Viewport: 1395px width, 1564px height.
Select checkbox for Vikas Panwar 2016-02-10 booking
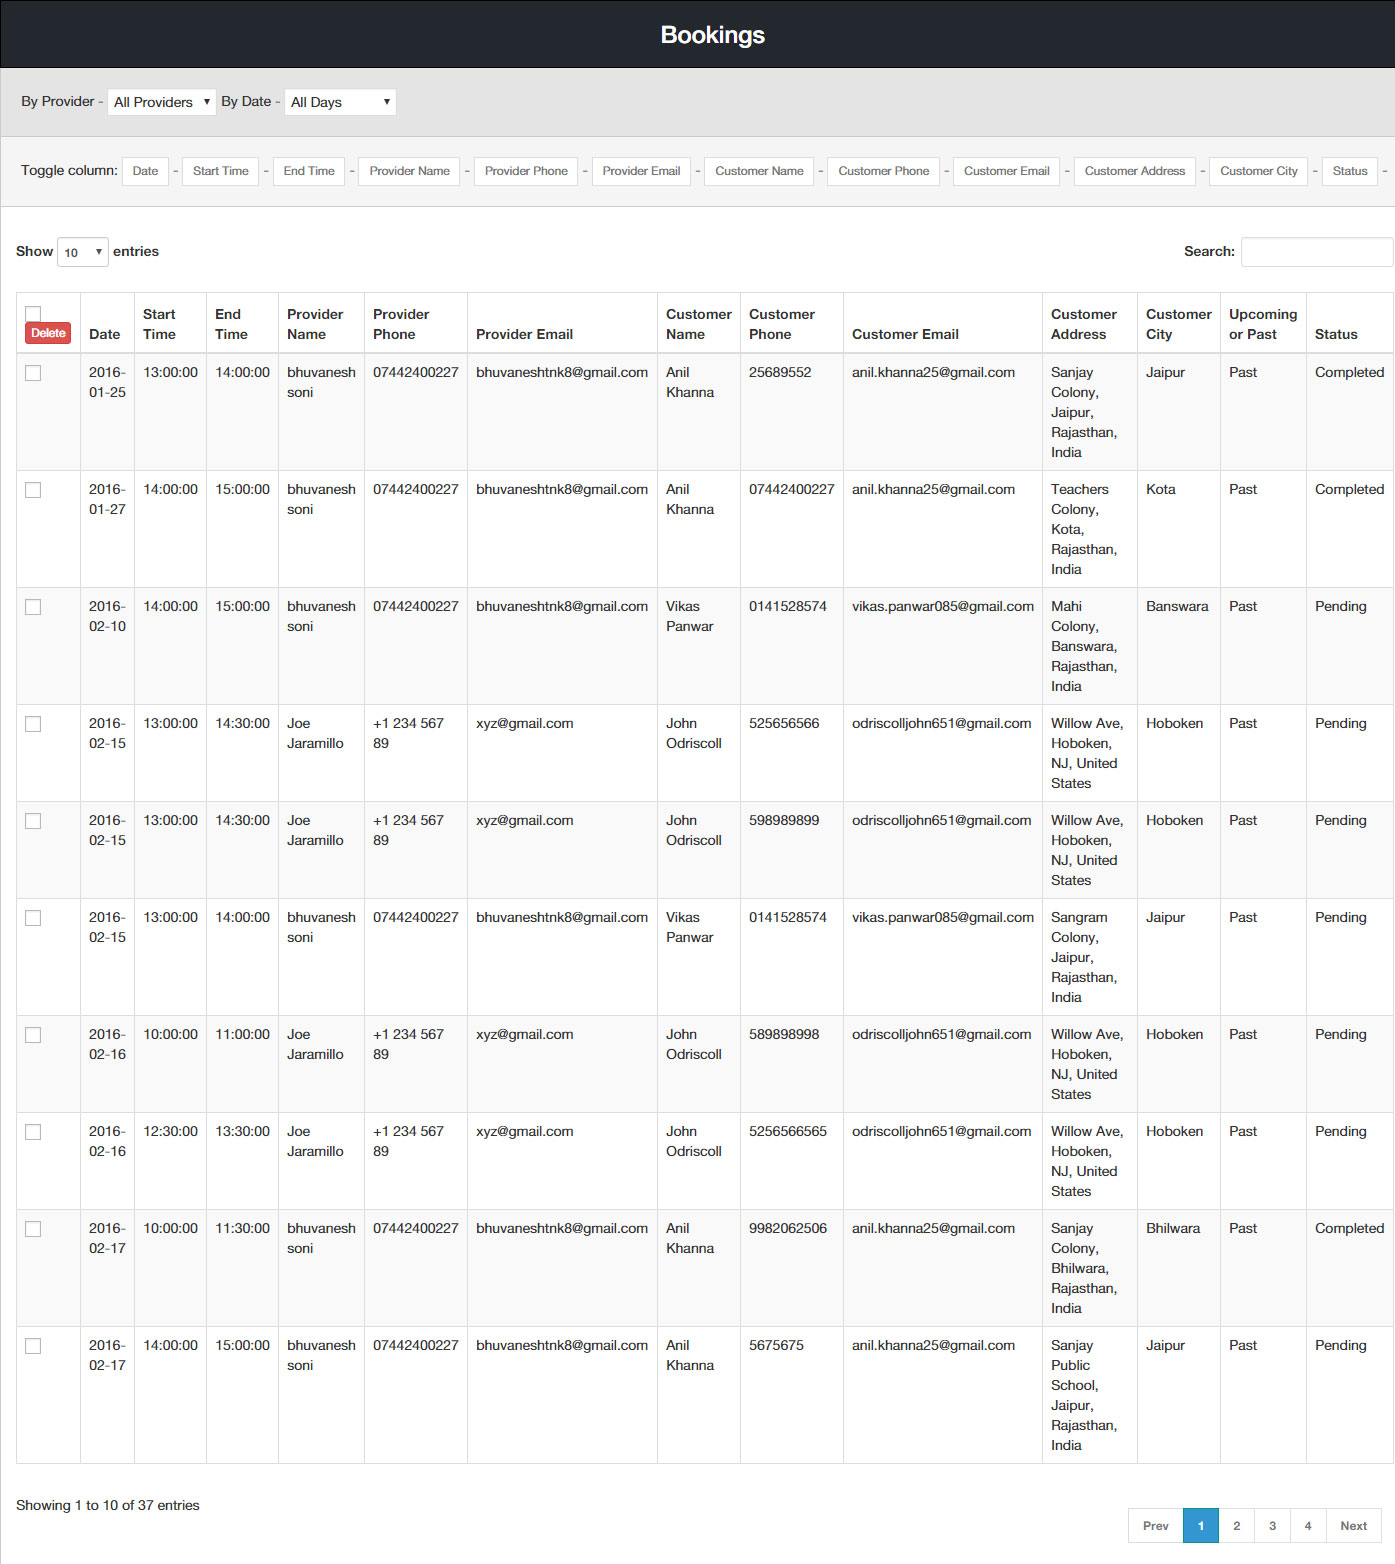point(33,607)
